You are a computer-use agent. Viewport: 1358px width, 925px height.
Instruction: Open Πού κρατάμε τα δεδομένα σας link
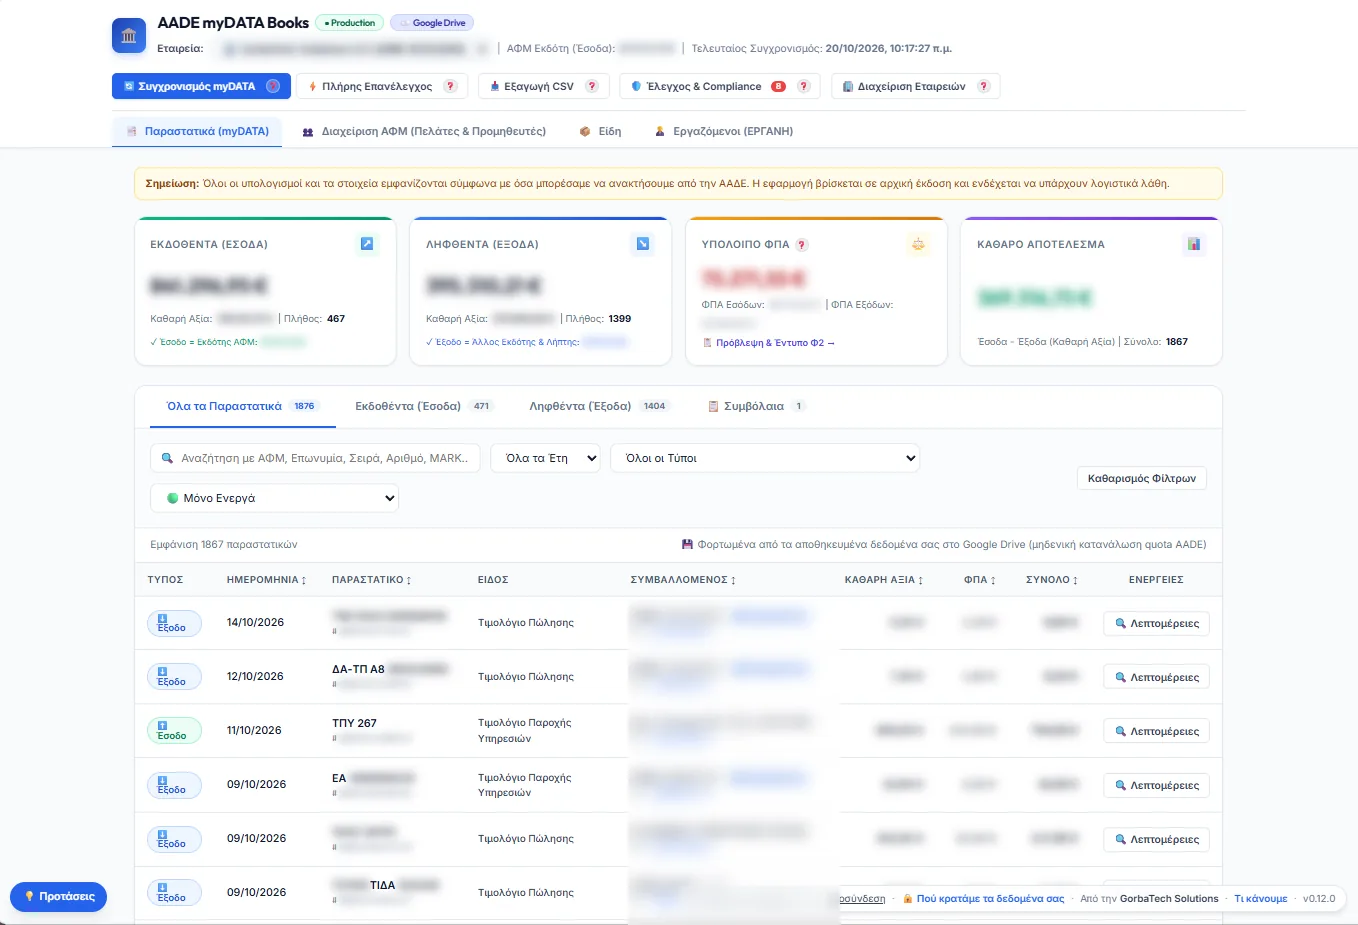click(984, 898)
